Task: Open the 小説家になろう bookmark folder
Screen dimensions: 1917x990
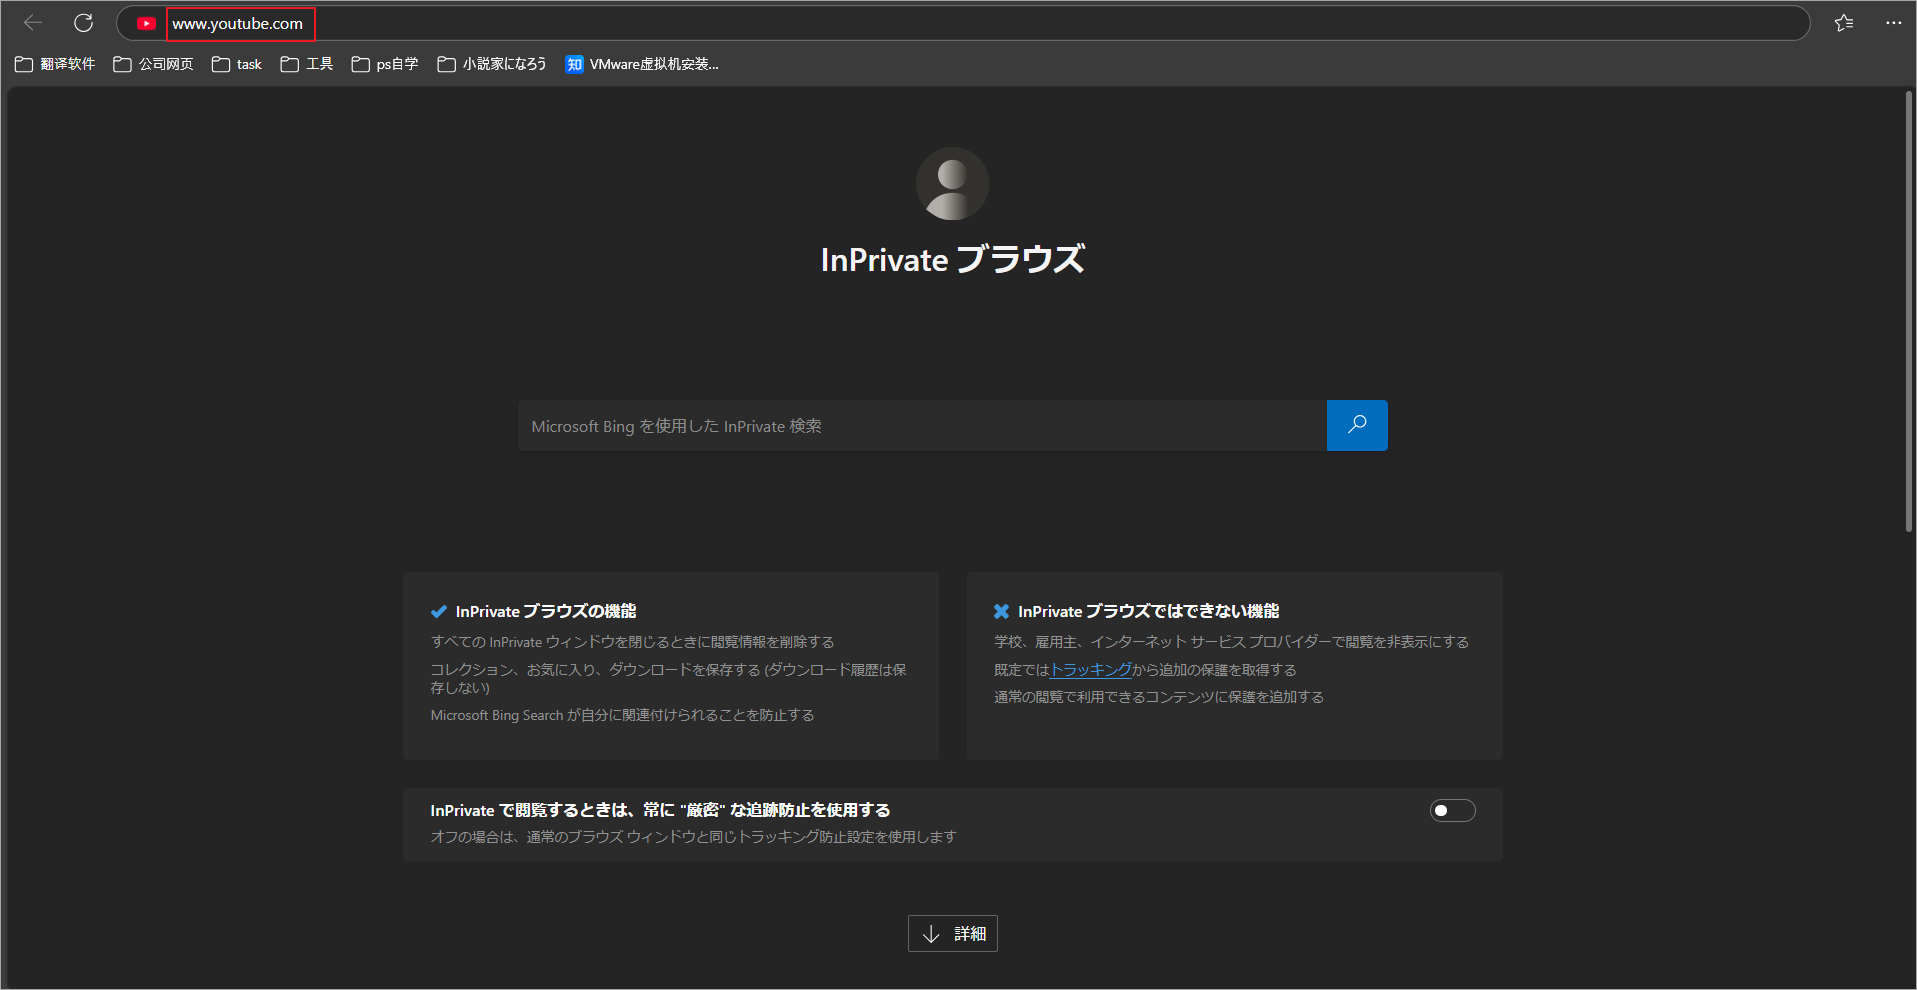Action: [x=492, y=64]
